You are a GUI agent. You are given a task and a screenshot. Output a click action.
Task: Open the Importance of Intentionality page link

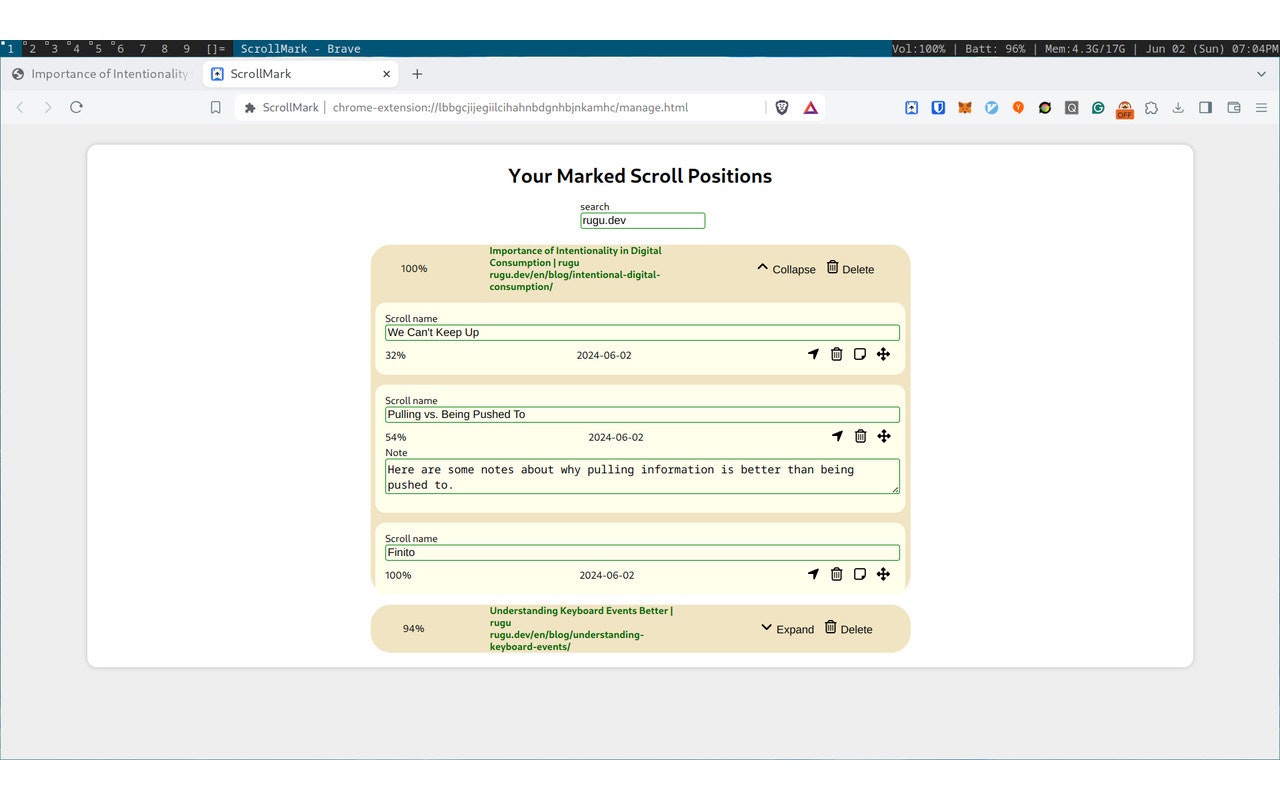575,269
